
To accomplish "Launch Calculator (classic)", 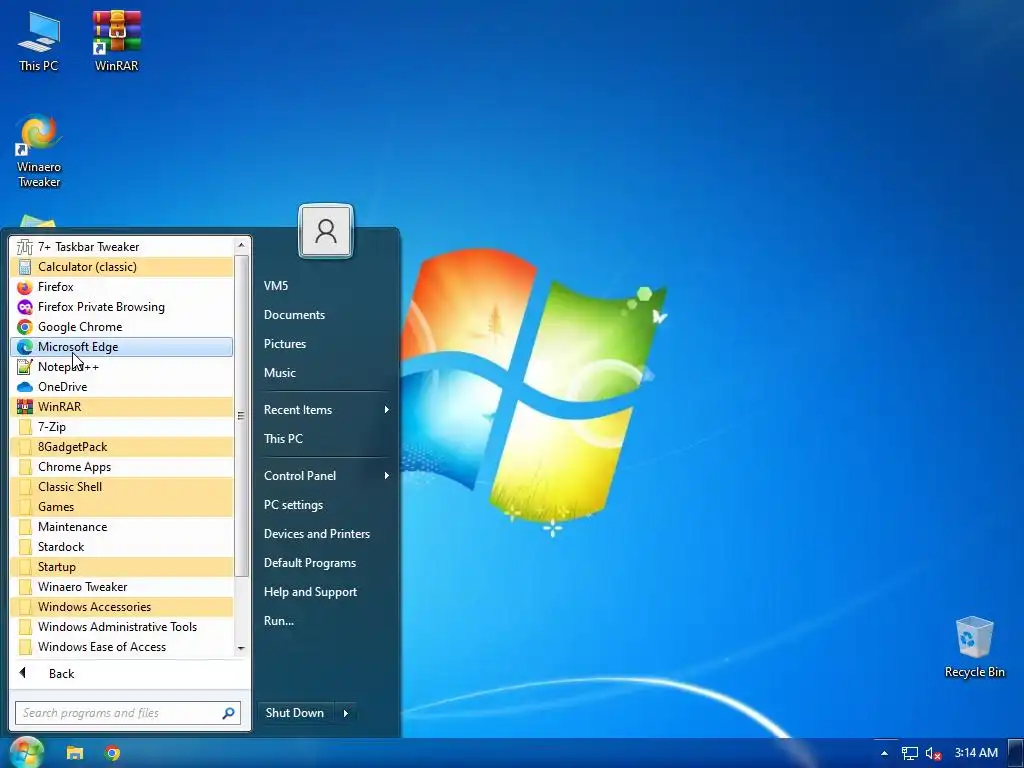I will (122, 266).
